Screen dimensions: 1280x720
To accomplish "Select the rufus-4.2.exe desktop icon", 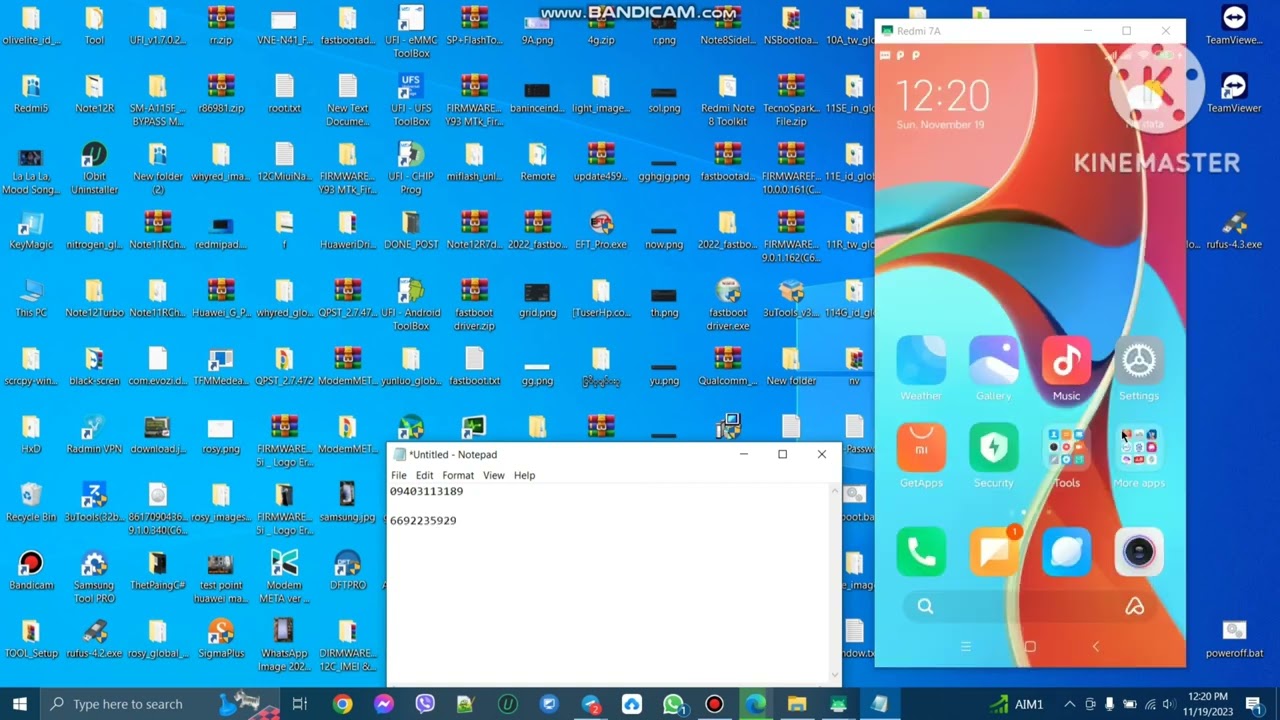I will coord(94,639).
